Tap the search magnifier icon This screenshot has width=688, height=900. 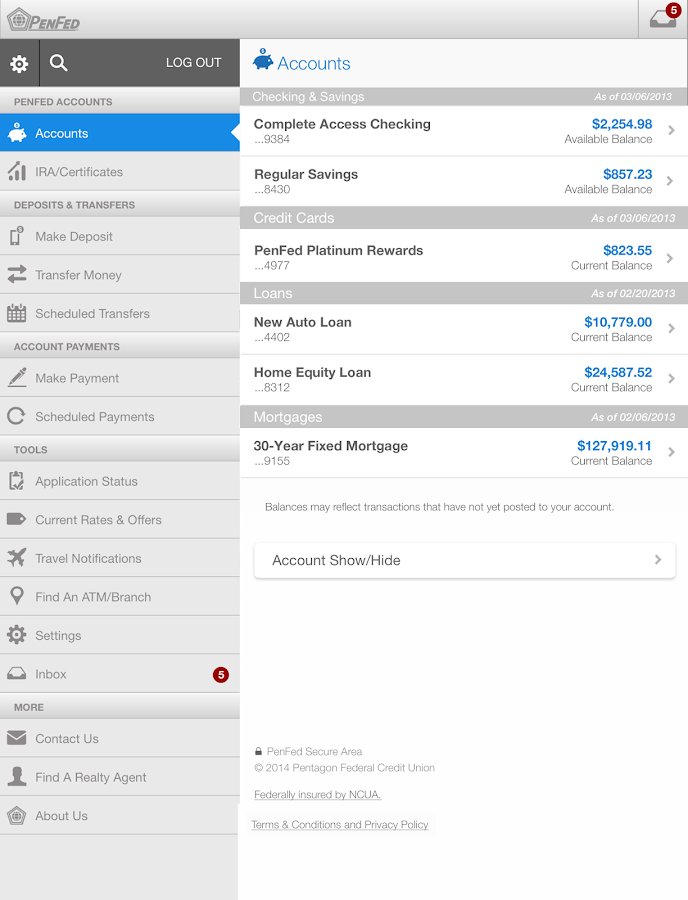pos(59,63)
